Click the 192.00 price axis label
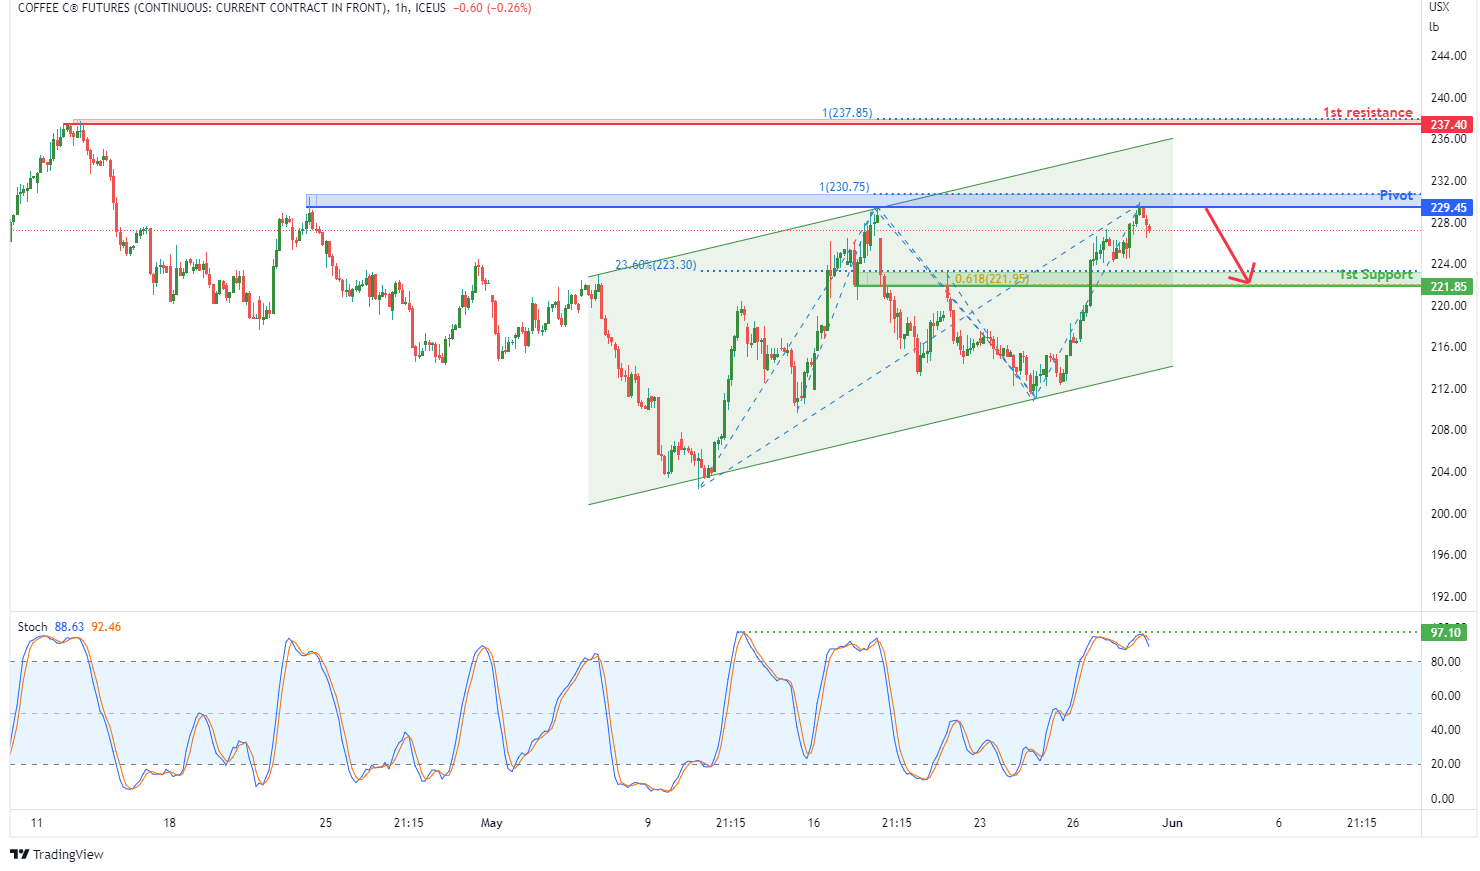This screenshot has width=1480, height=871. pos(1448,597)
